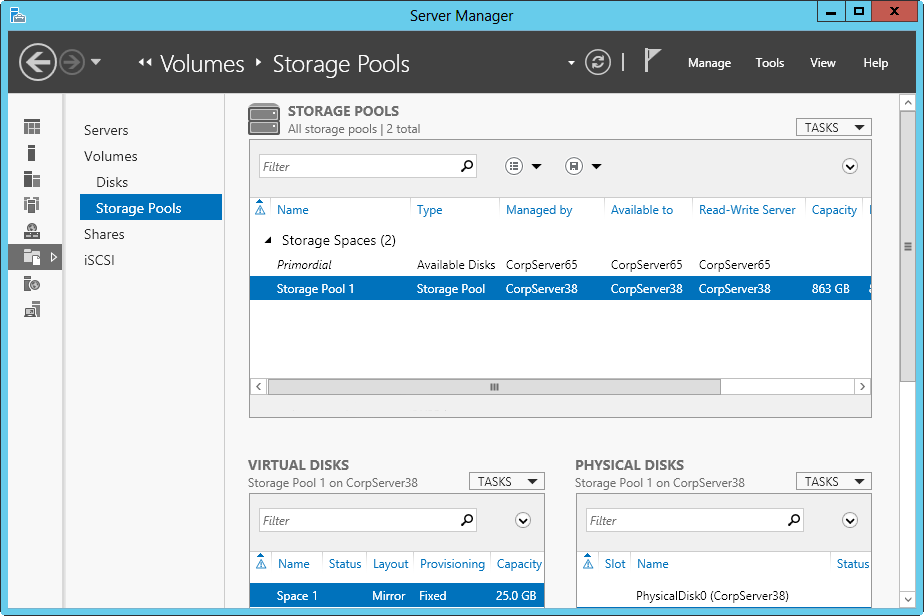Image resolution: width=924 pixels, height=616 pixels.
Task: Select File and Storage Services sidebar icon
Action: click(x=35, y=257)
